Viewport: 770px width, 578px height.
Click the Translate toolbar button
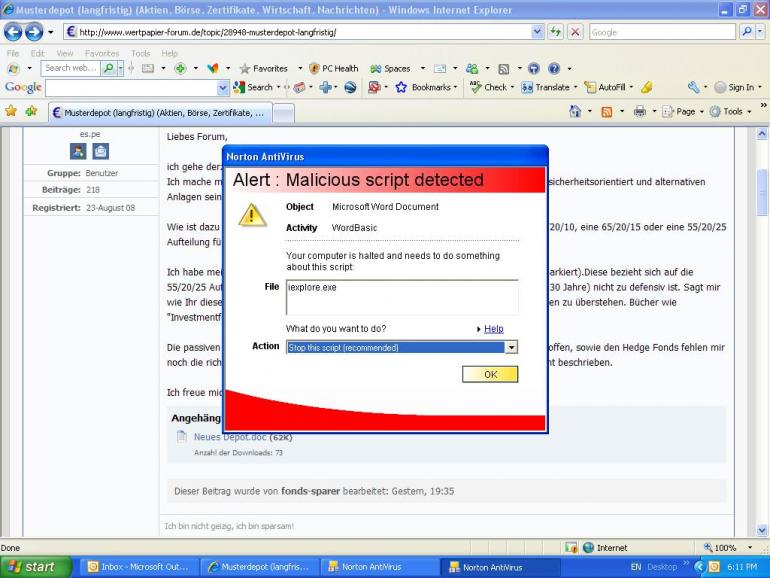pyautogui.click(x=546, y=87)
